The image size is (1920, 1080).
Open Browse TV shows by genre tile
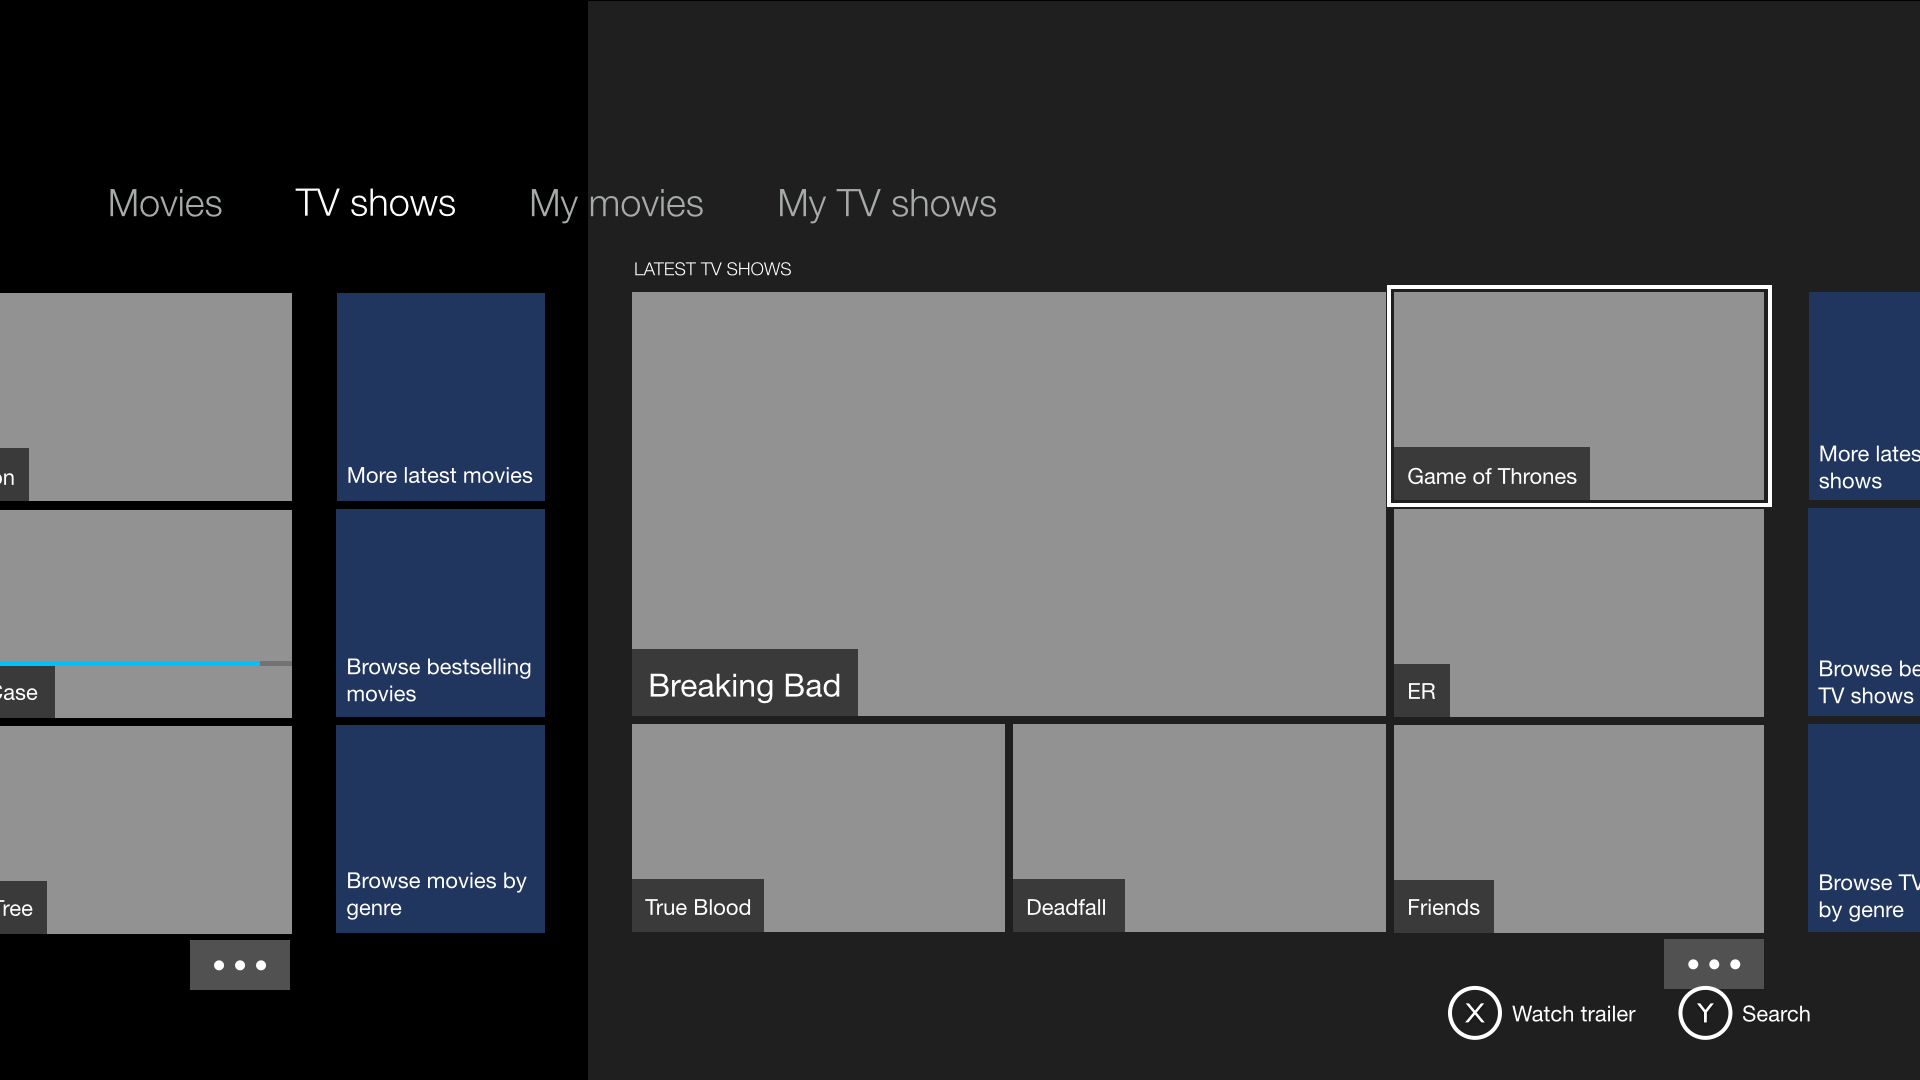point(1864,828)
